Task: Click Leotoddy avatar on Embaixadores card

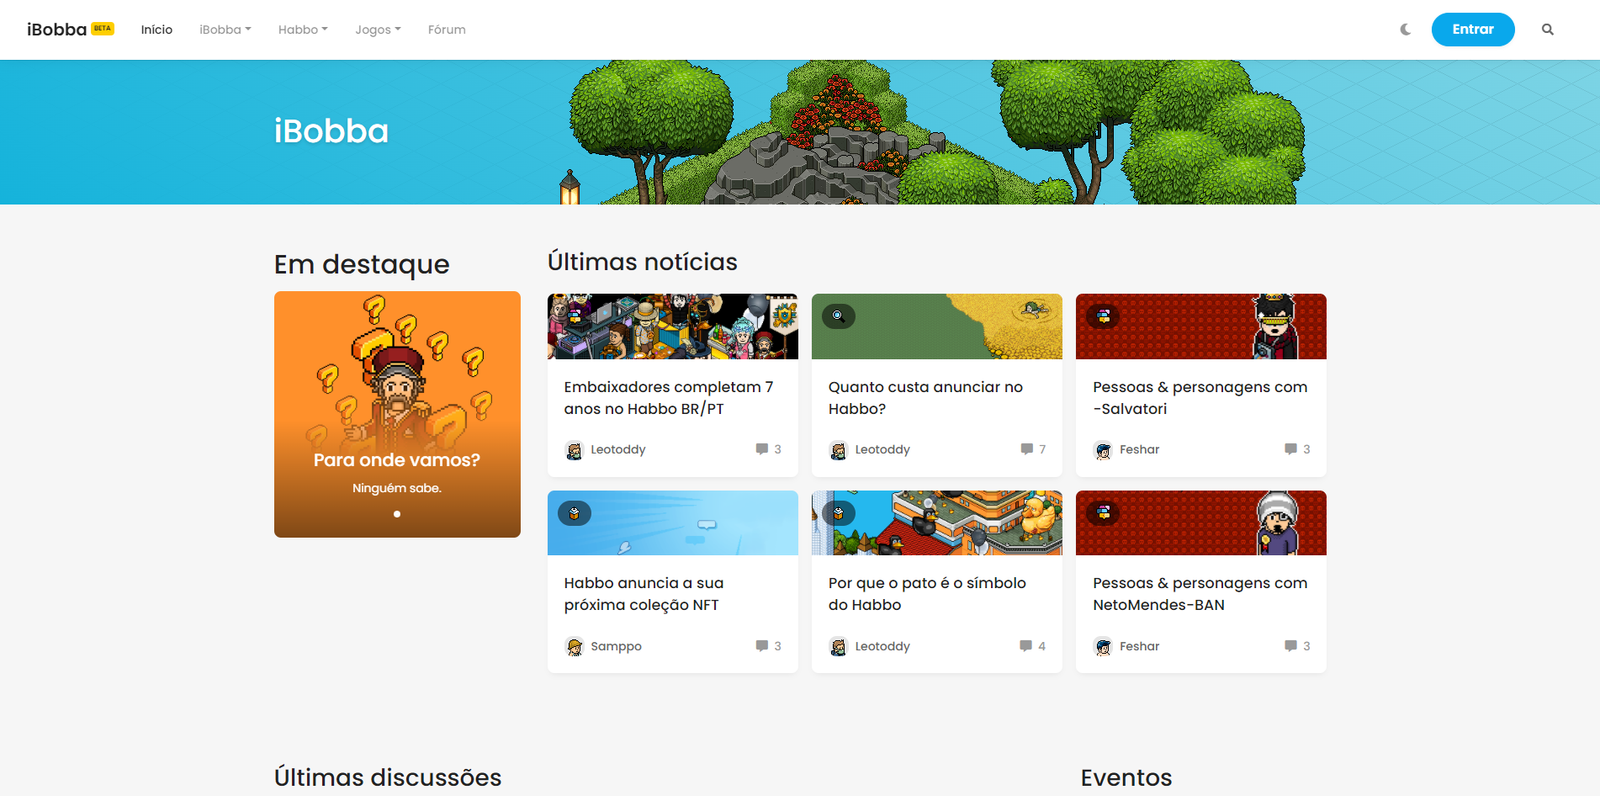Action: pos(574,451)
